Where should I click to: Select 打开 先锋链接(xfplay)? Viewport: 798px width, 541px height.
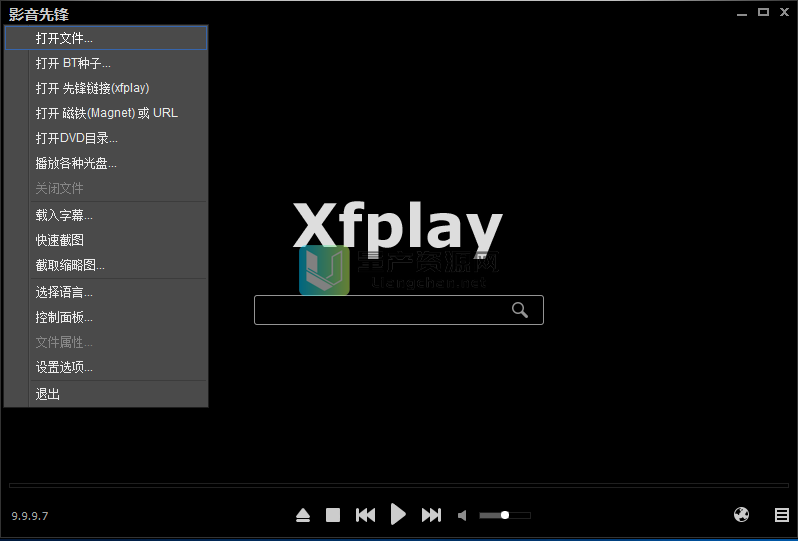tap(106, 88)
